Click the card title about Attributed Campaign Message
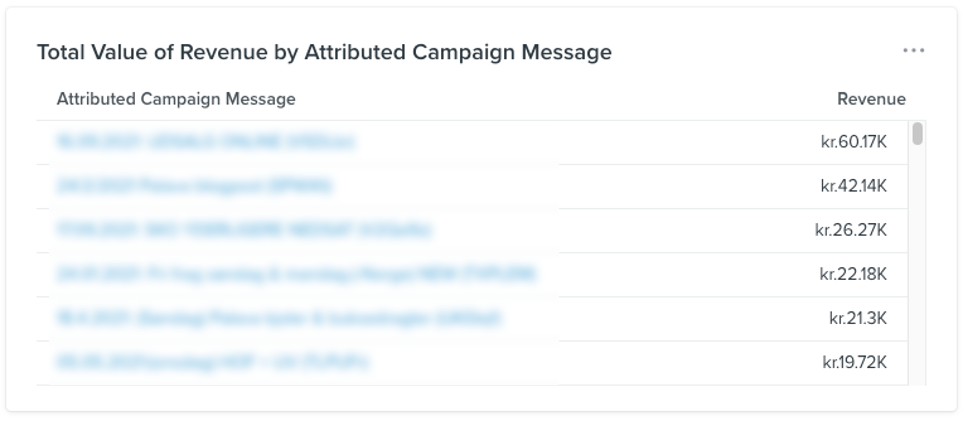 pyautogui.click(x=324, y=52)
